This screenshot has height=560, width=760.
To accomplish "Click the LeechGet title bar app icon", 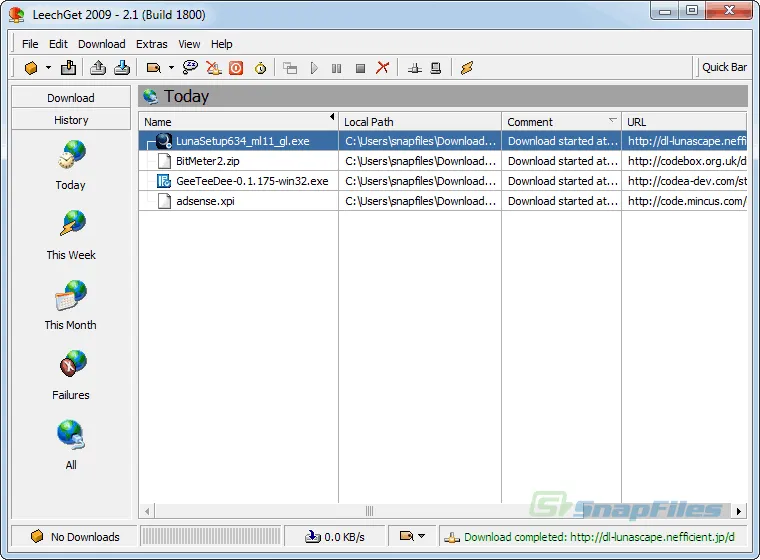I will click(16, 15).
